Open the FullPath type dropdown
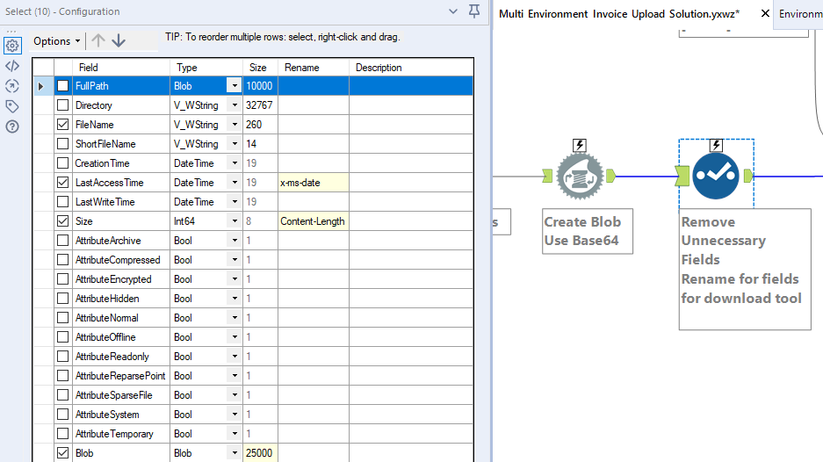The image size is (823, 462). (234, 86)
